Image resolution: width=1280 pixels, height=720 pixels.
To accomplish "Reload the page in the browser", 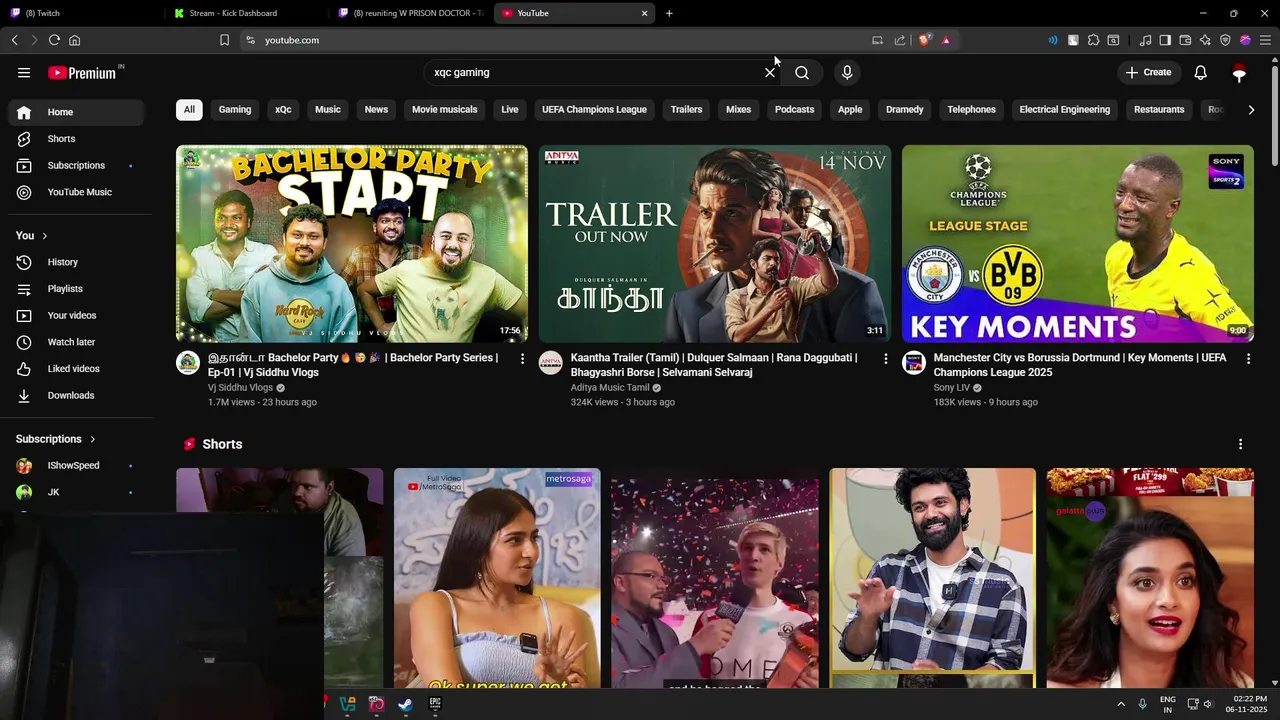I will tap(54, 40).
